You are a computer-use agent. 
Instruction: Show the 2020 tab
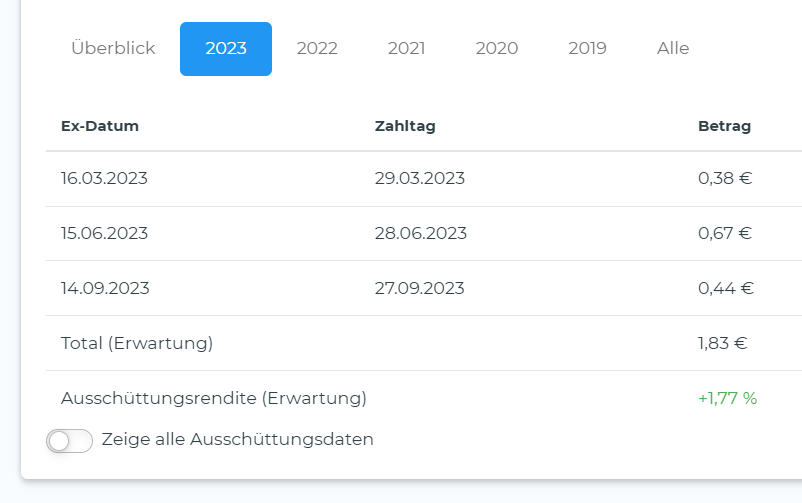497,48
